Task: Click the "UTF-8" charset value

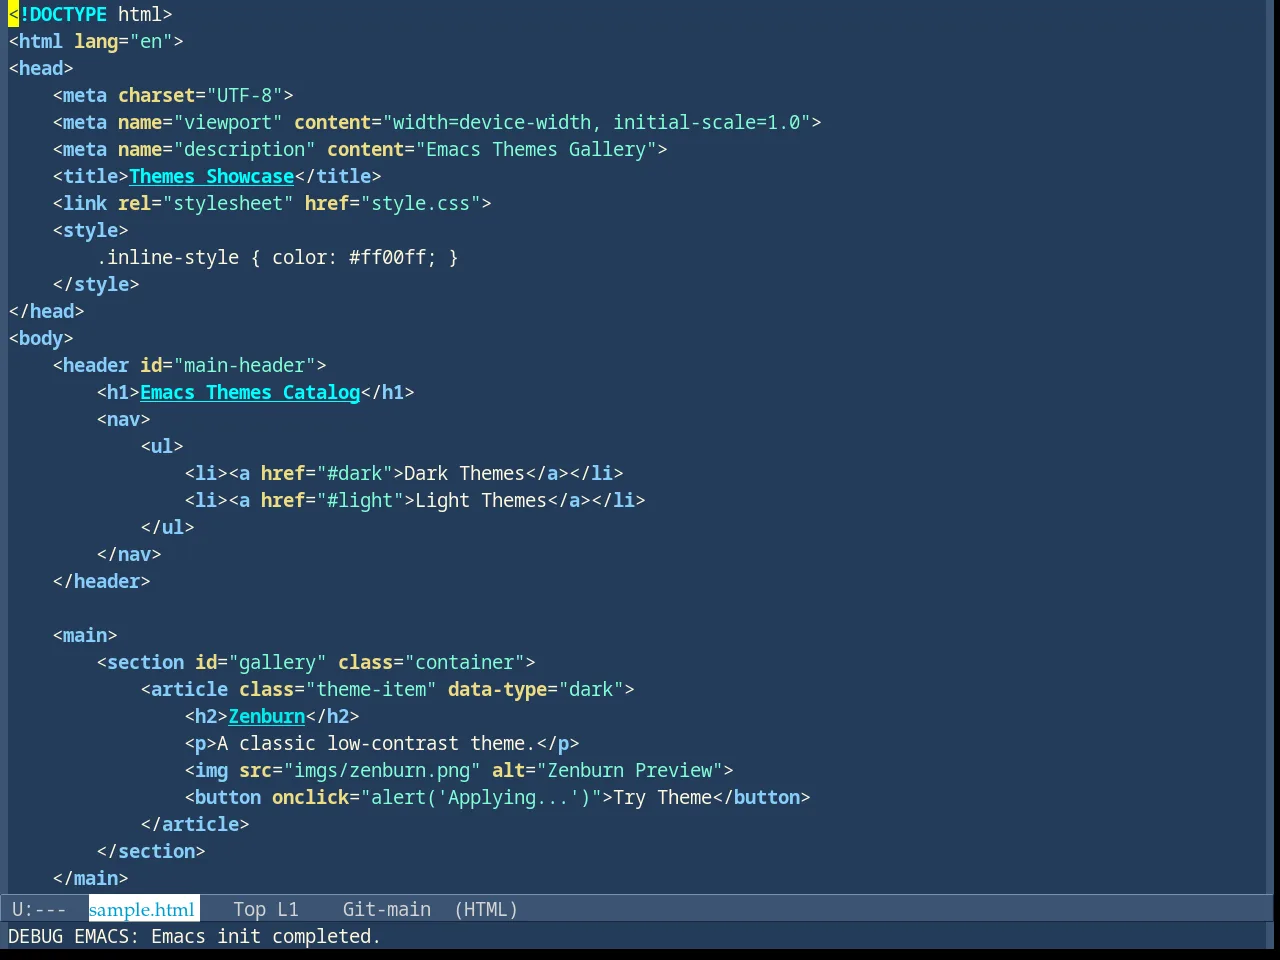Action: point(245,95)
